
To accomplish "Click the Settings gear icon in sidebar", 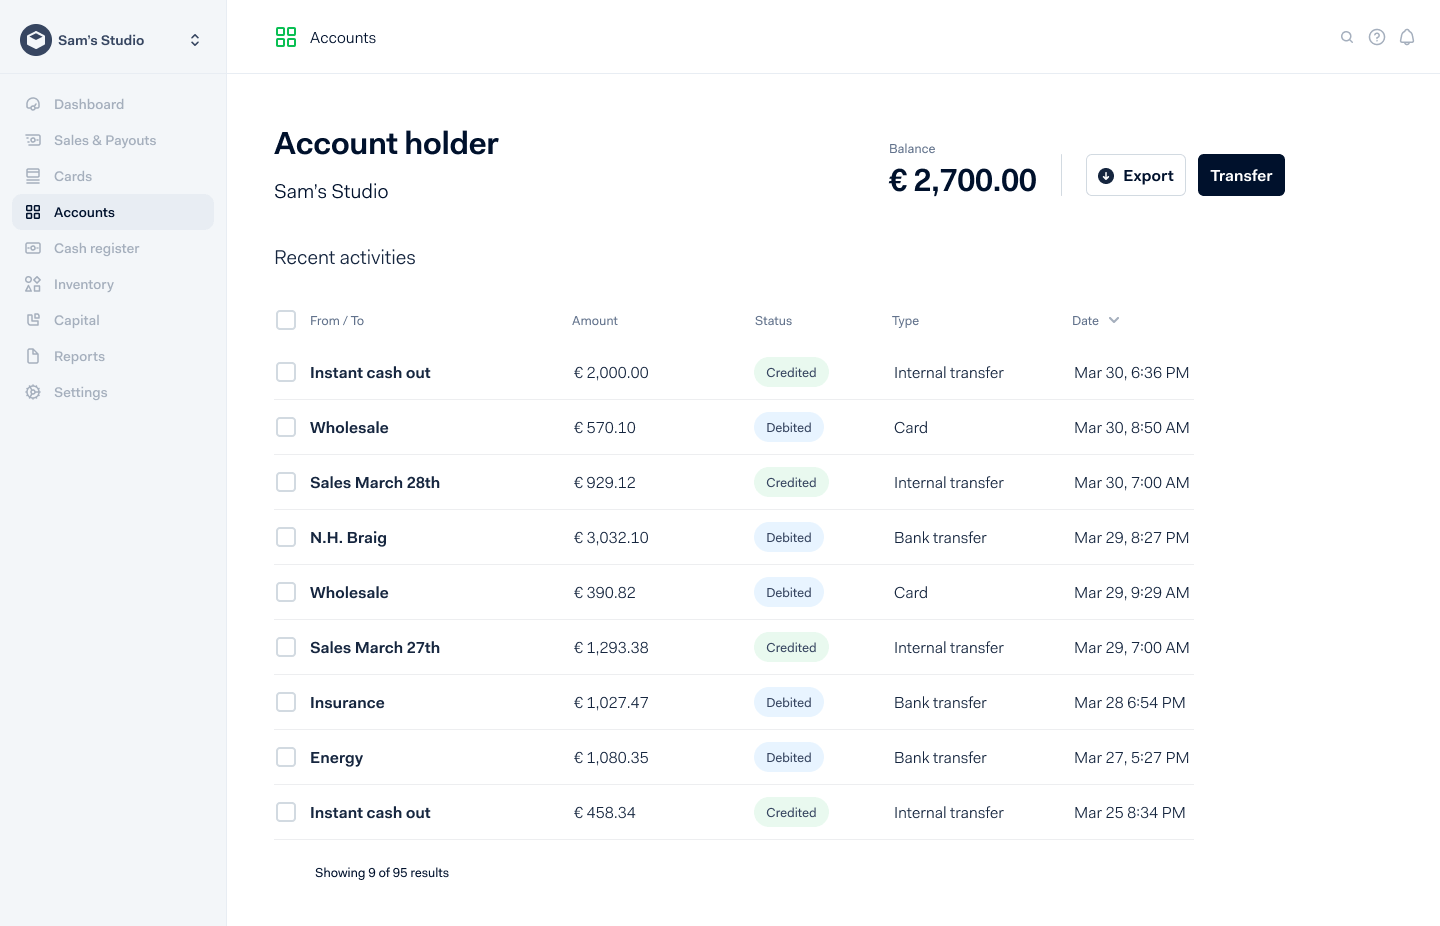I will (33, 392).
